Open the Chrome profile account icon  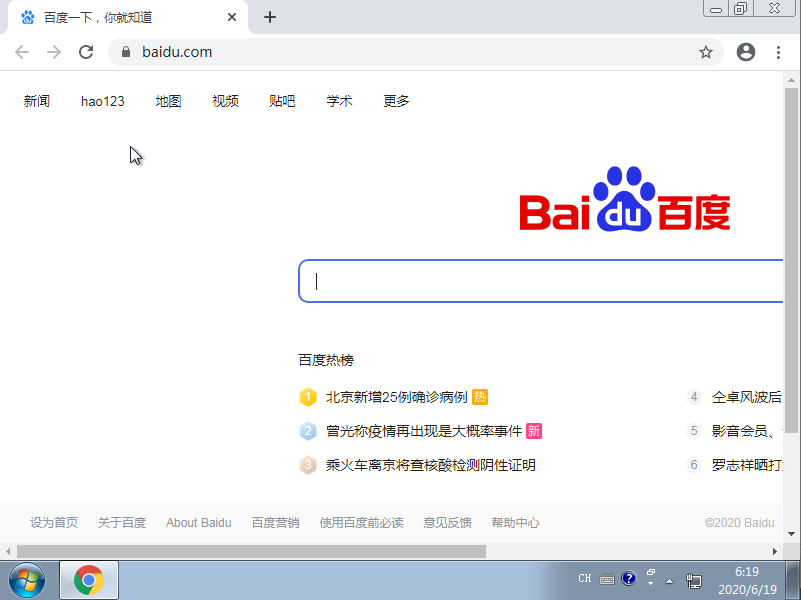pos(746,52)
